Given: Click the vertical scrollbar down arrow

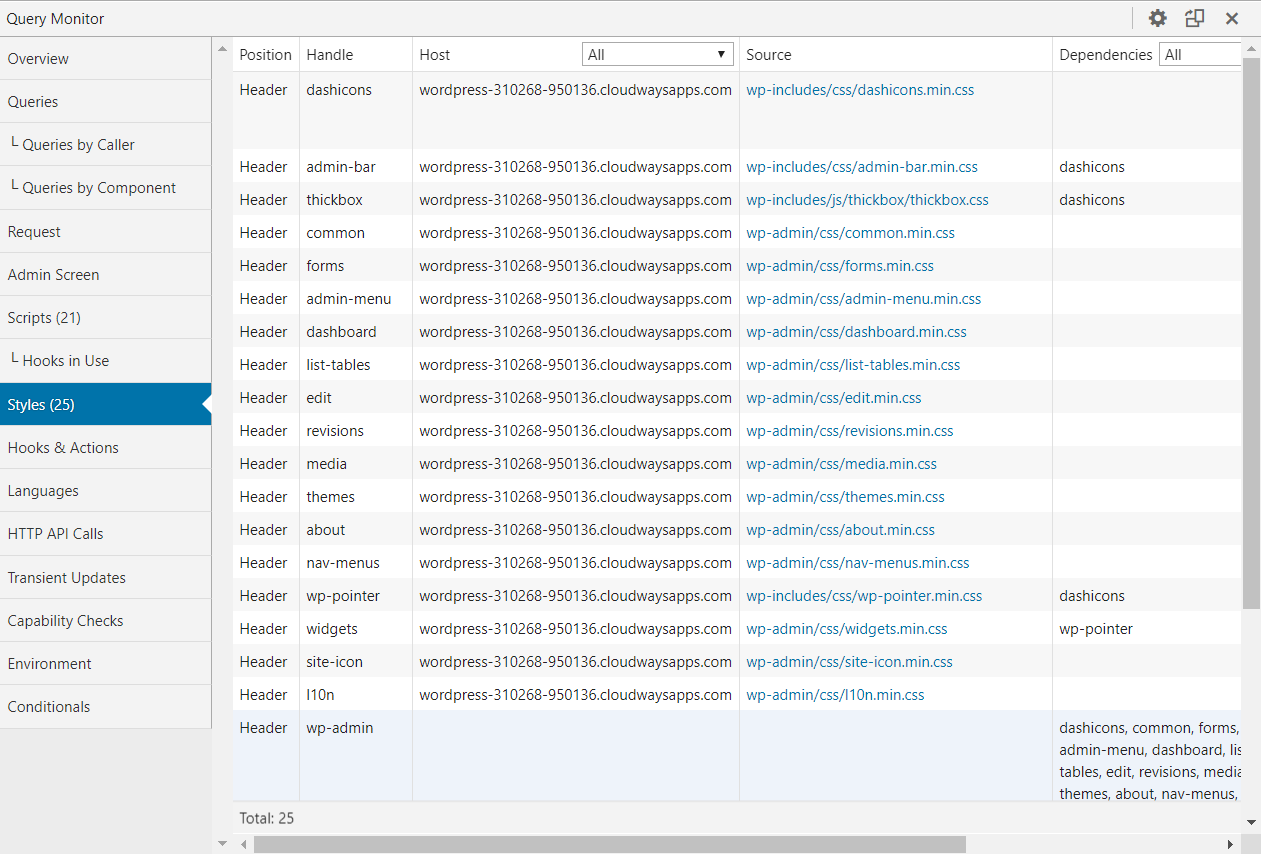Looking at the screenshot, I should 1251,822.
